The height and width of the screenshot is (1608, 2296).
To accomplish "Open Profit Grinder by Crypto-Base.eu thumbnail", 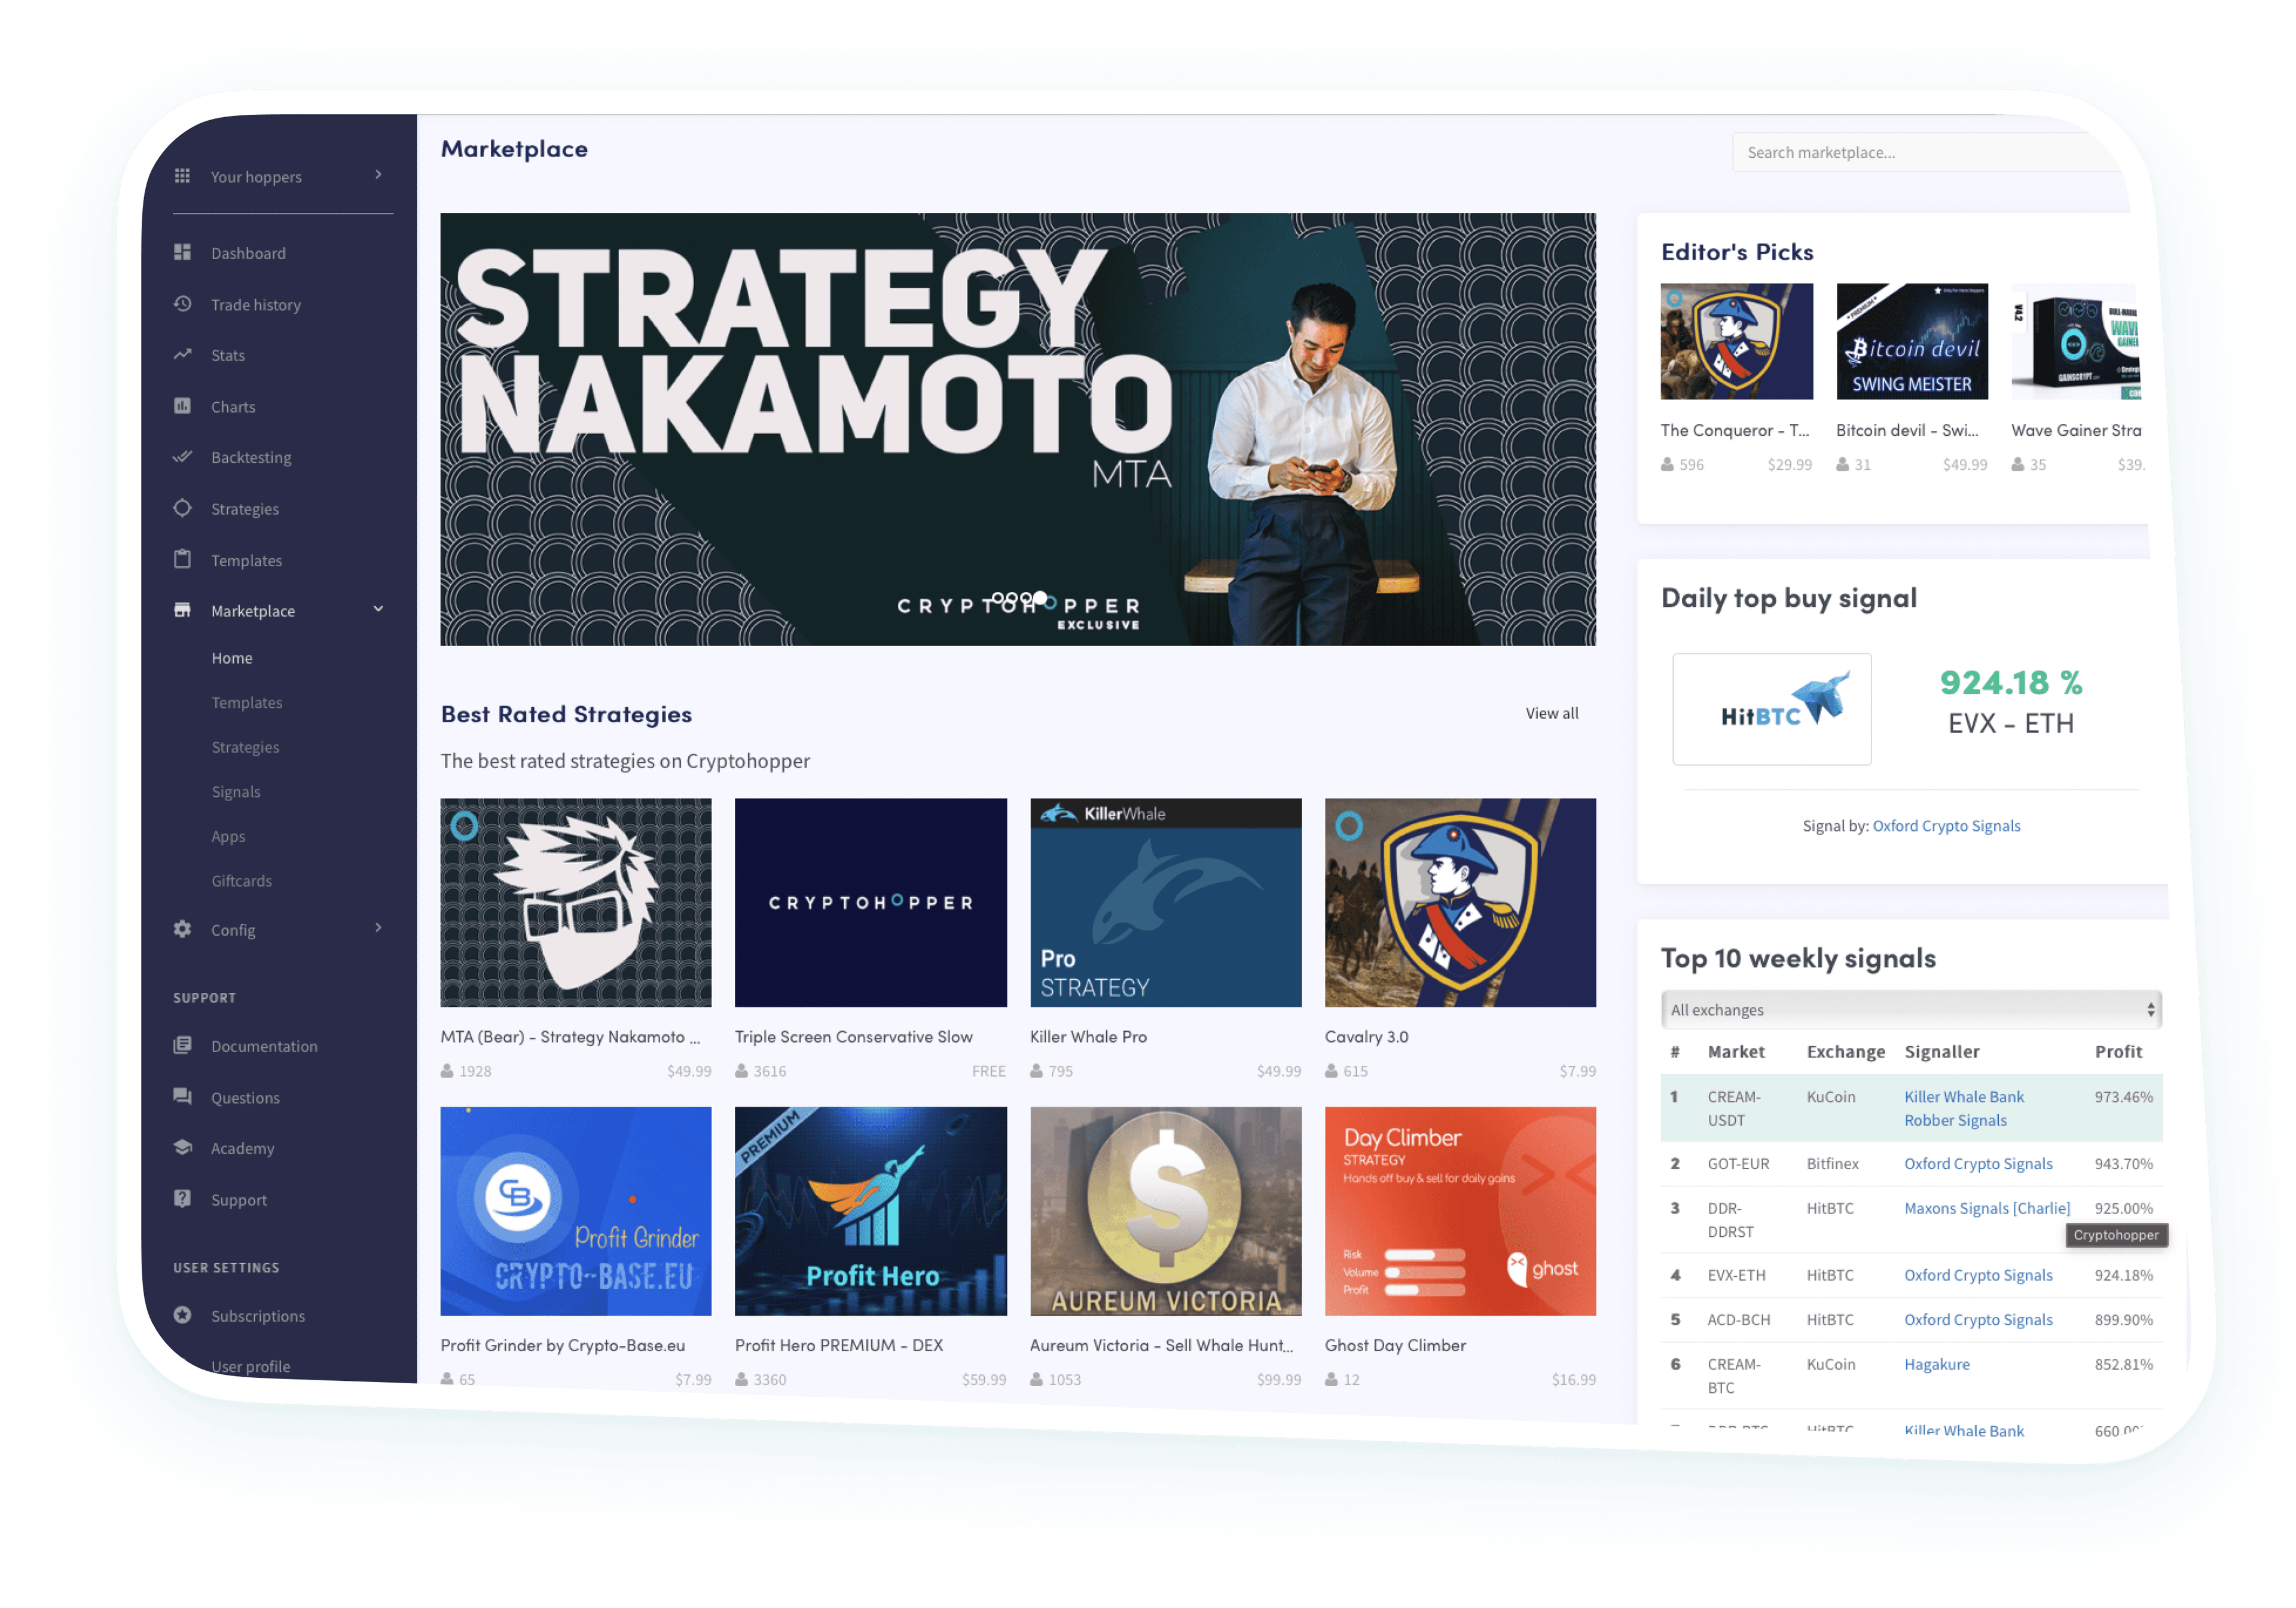I will pos(576,1211).
